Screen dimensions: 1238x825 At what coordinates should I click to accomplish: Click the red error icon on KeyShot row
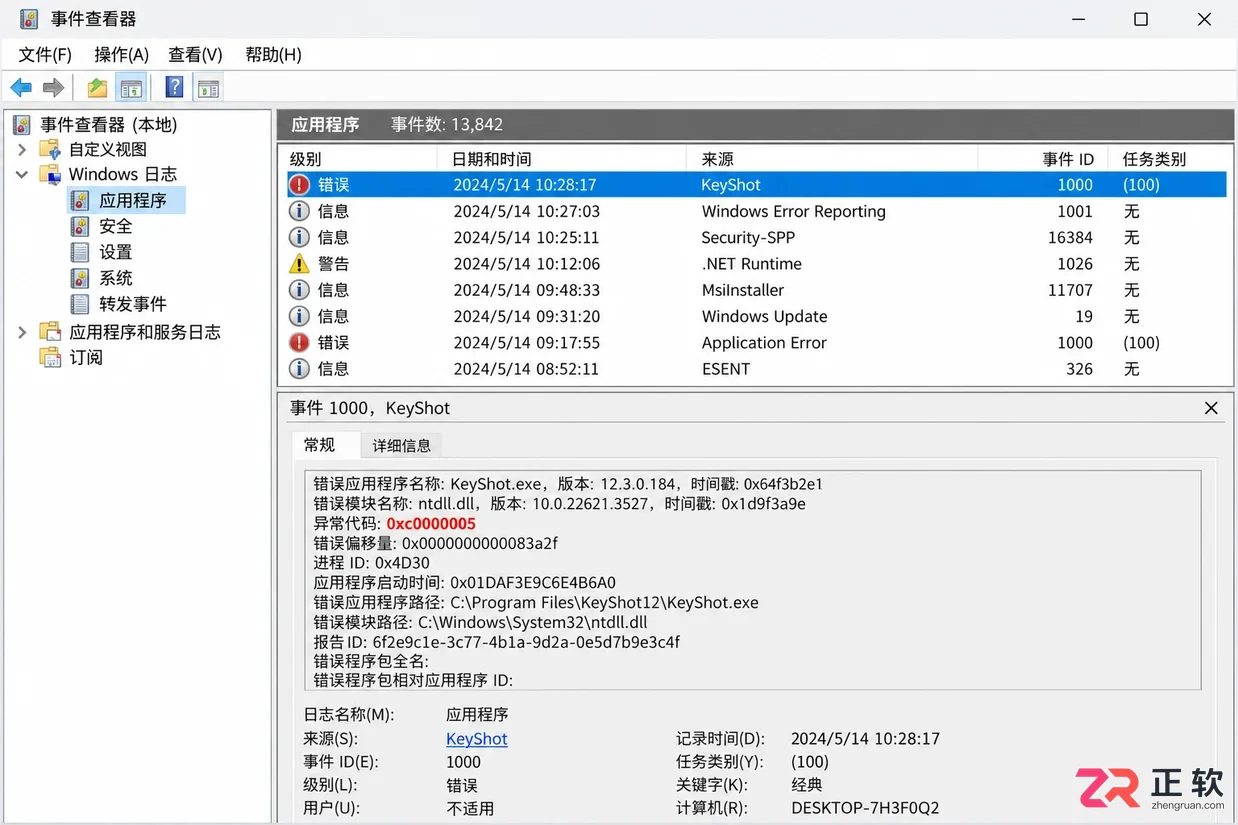[x=299, y=185]
